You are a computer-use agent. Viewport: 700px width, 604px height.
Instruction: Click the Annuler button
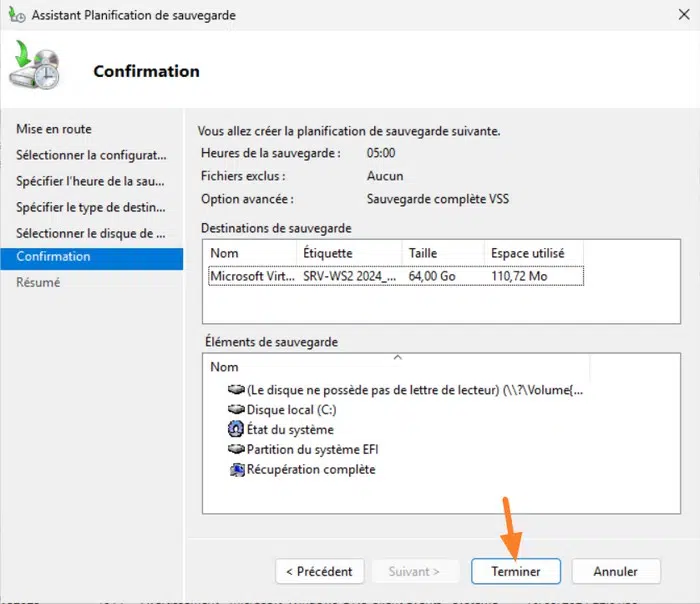coord(615,571)
